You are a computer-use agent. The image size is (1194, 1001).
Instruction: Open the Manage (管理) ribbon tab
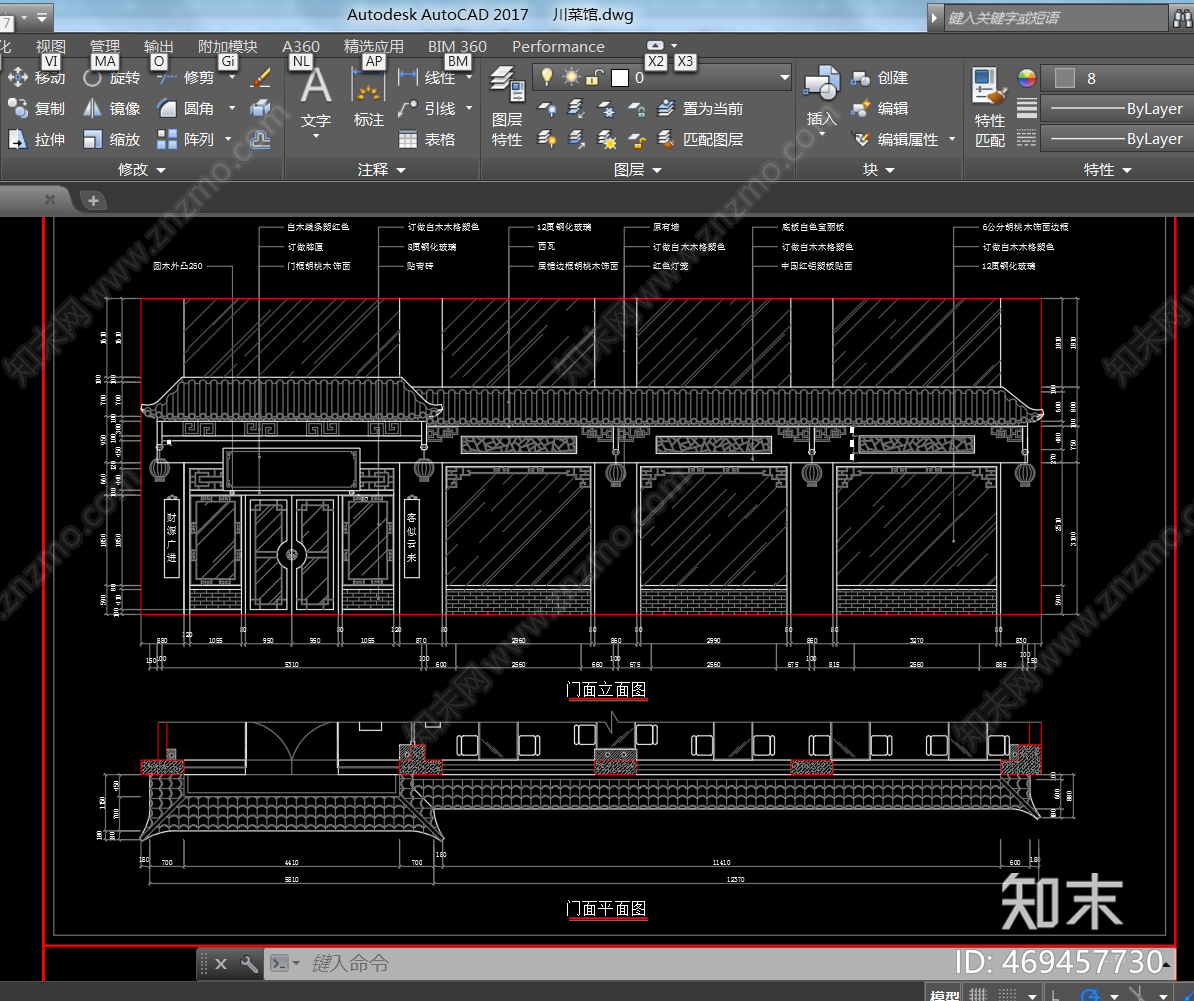[x=105, y=46]
